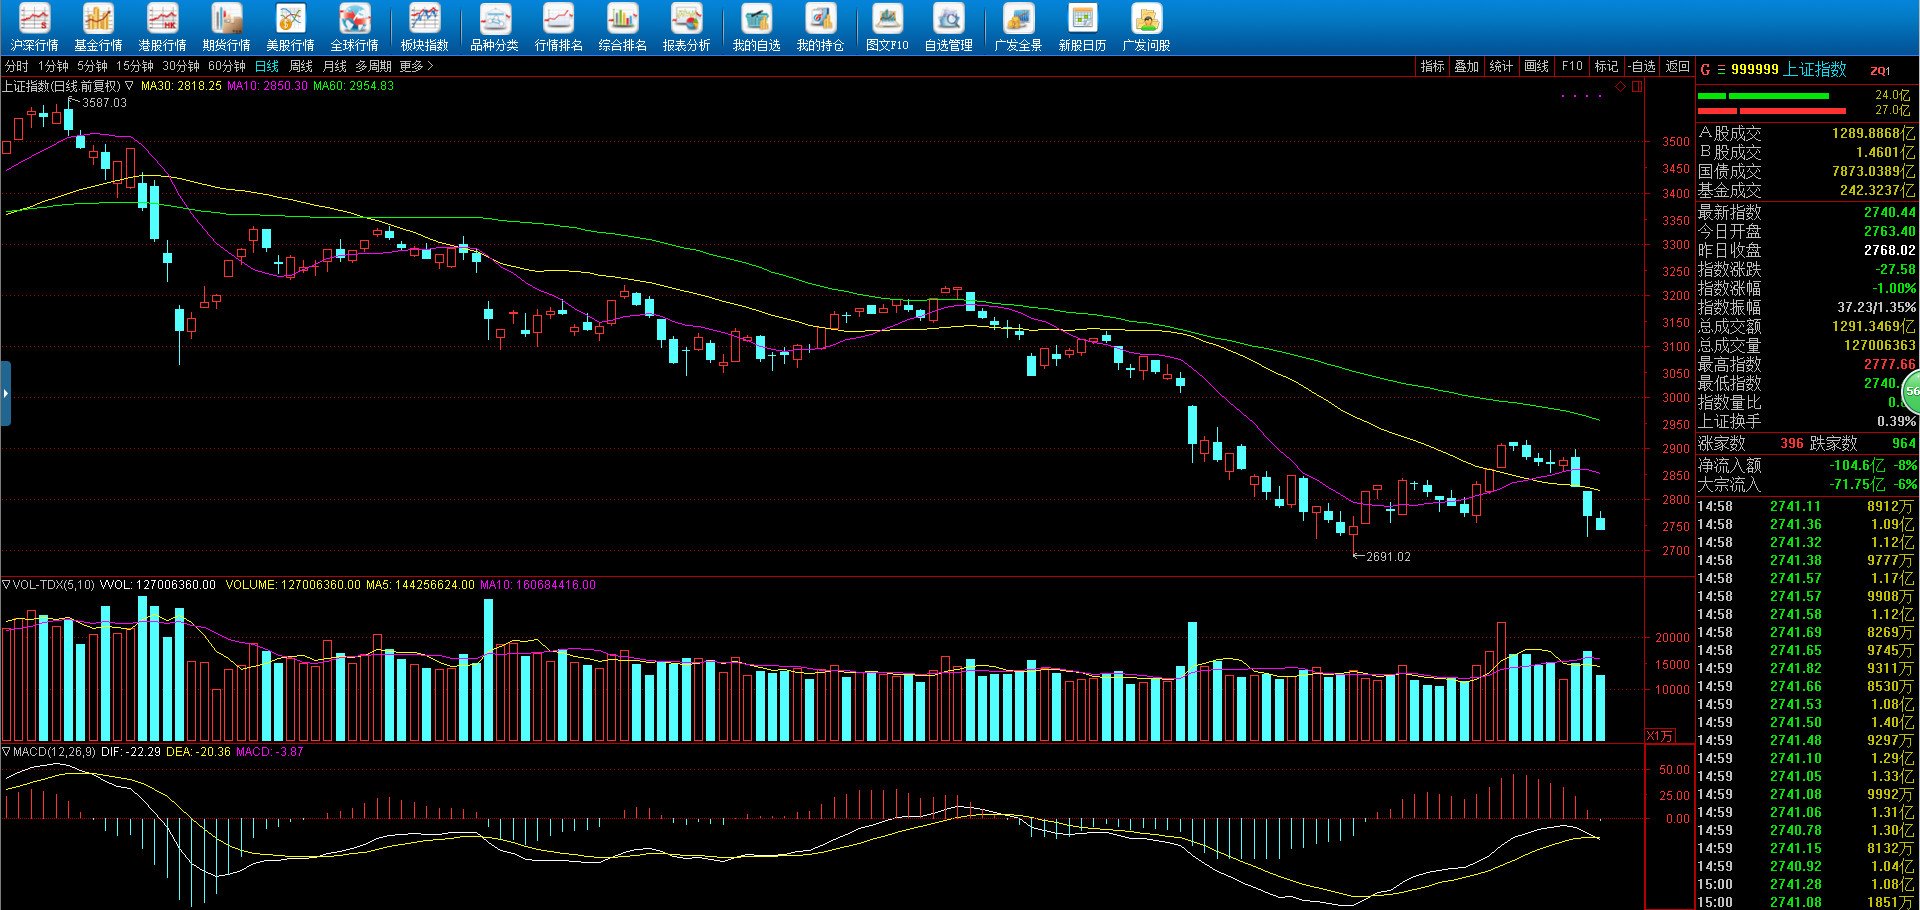Expand the left sidebar handle
Viewport: 1920px width, 910px height.
[x=5, y=393]
